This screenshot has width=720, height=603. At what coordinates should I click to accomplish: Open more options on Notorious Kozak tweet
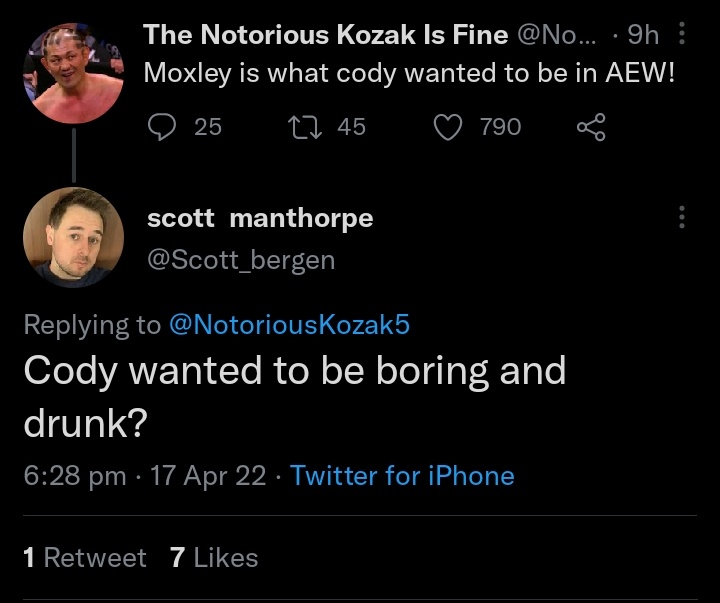(x=682, y=33)
